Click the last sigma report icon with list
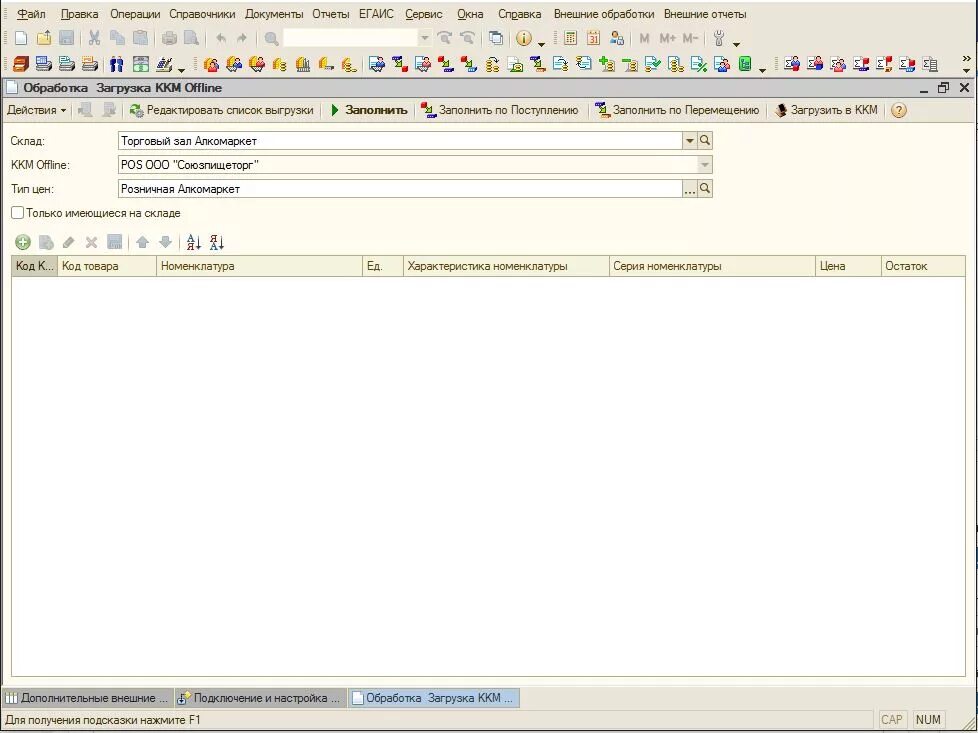 coord(930,64)
